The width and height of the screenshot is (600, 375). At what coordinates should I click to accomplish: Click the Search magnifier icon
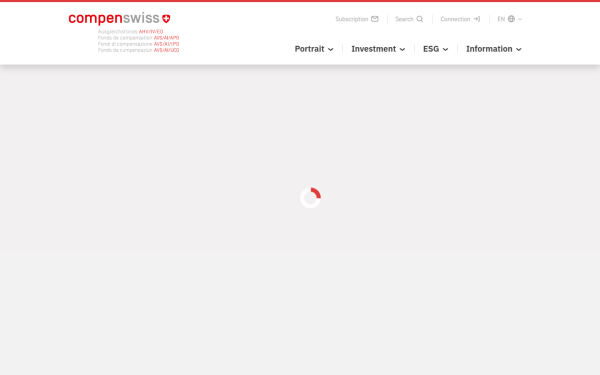point(420,19)
